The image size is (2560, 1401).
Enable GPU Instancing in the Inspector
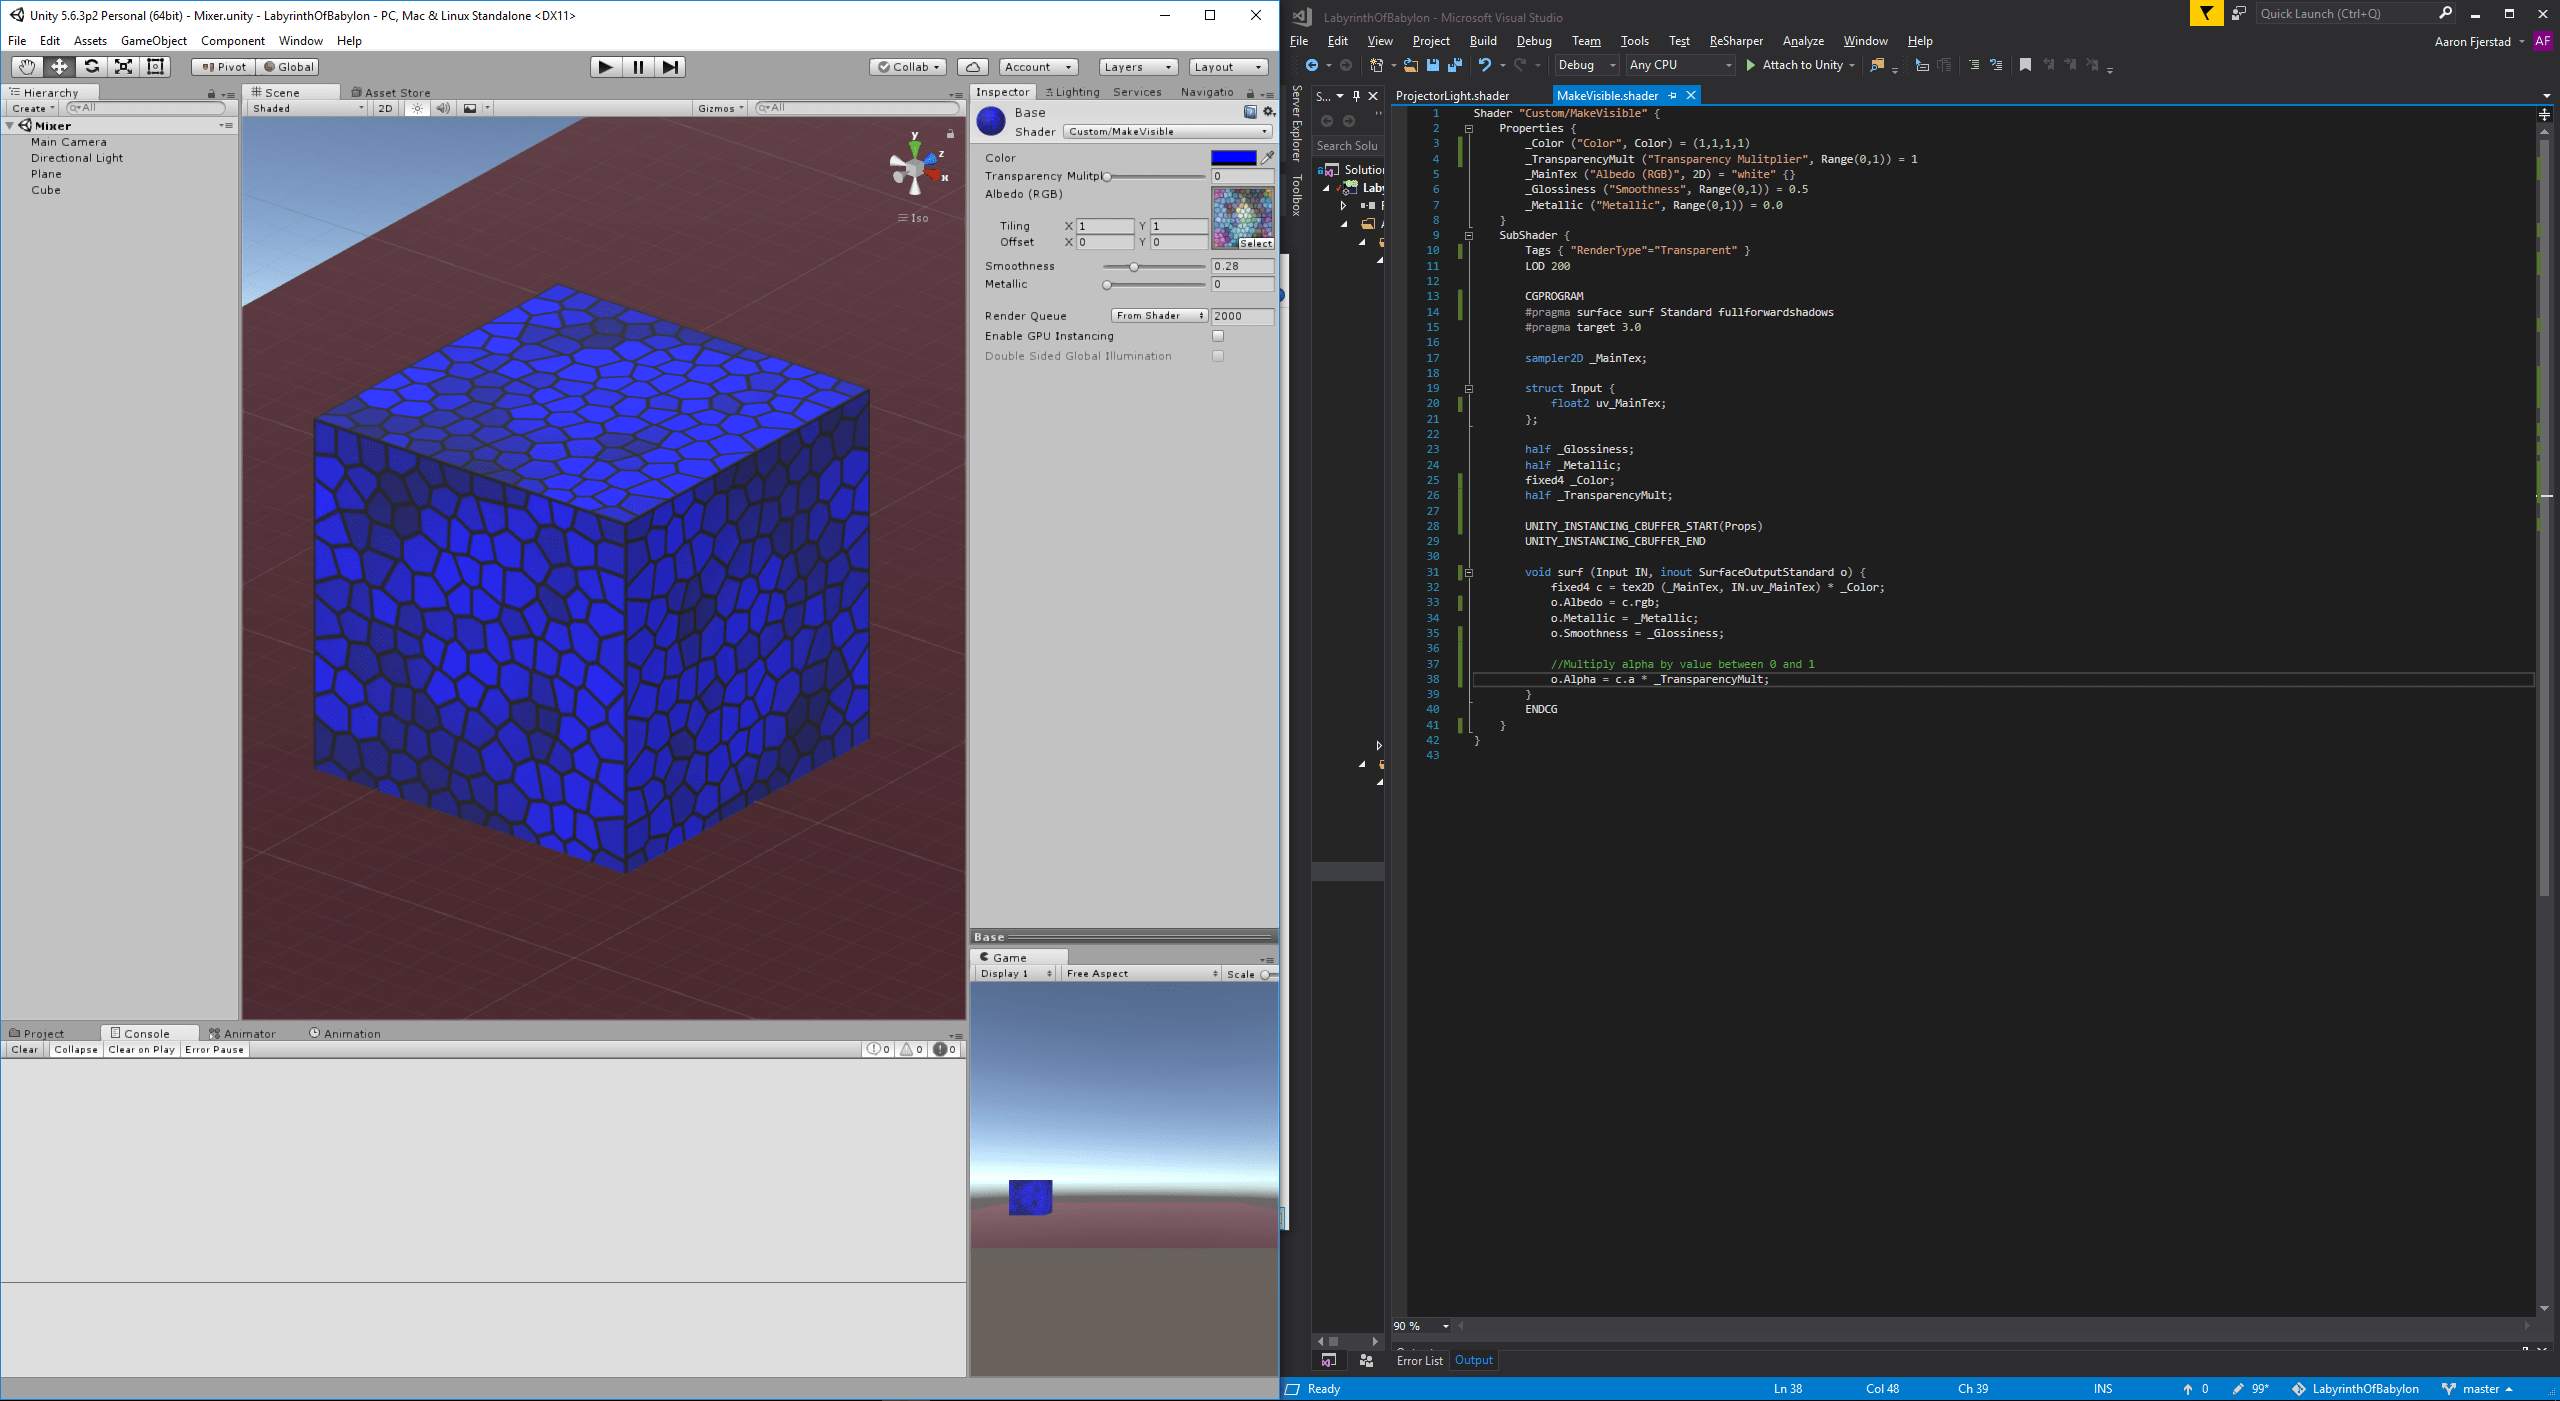point(1218,336)
